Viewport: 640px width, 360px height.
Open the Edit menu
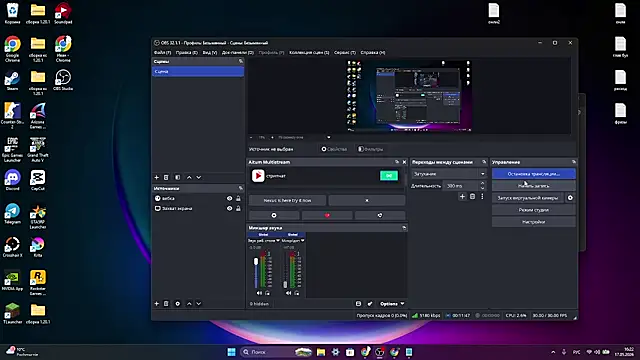[x=187, y=53]
